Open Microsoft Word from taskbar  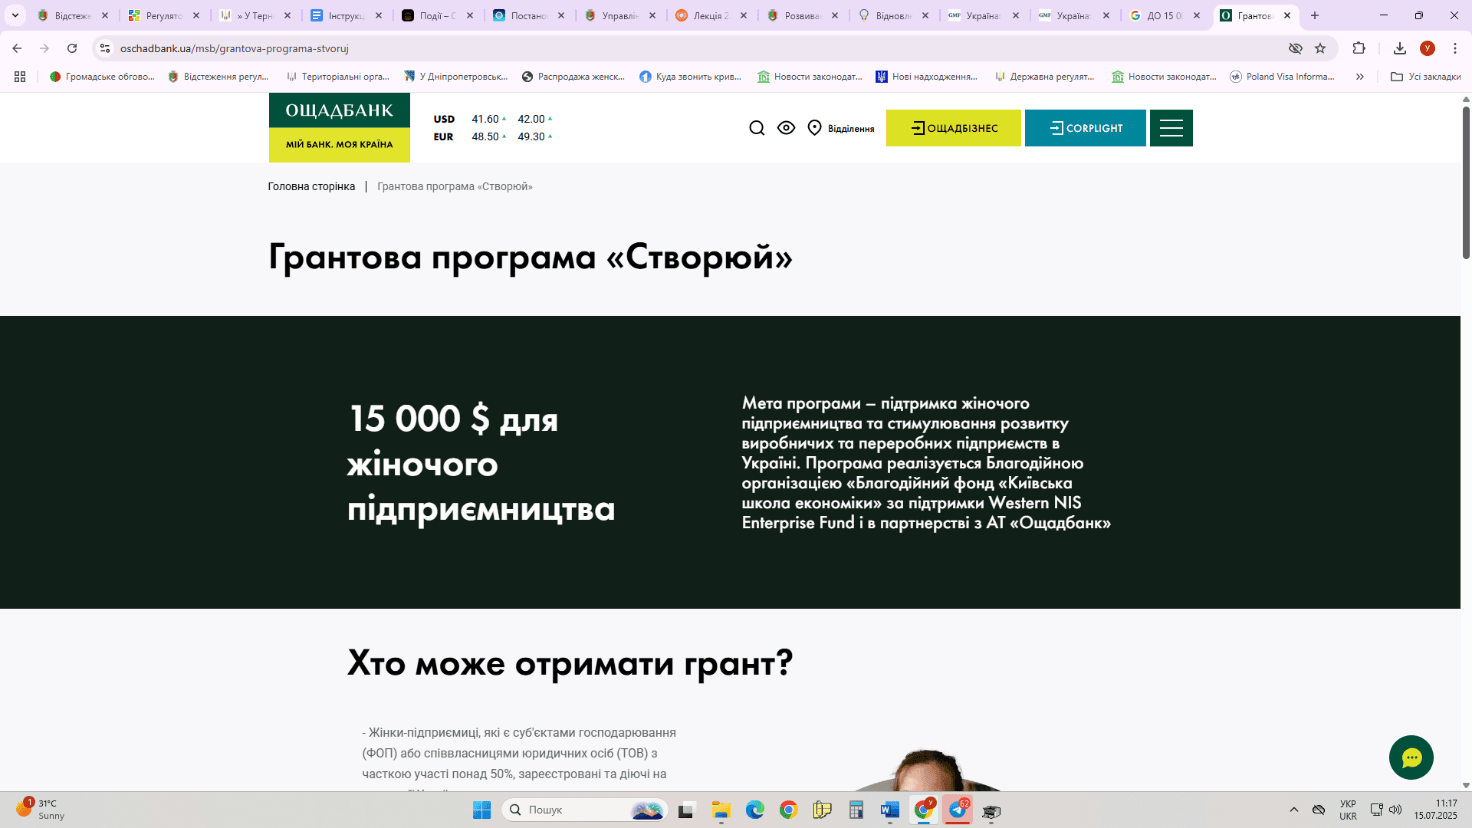click(x=890, y=810)
